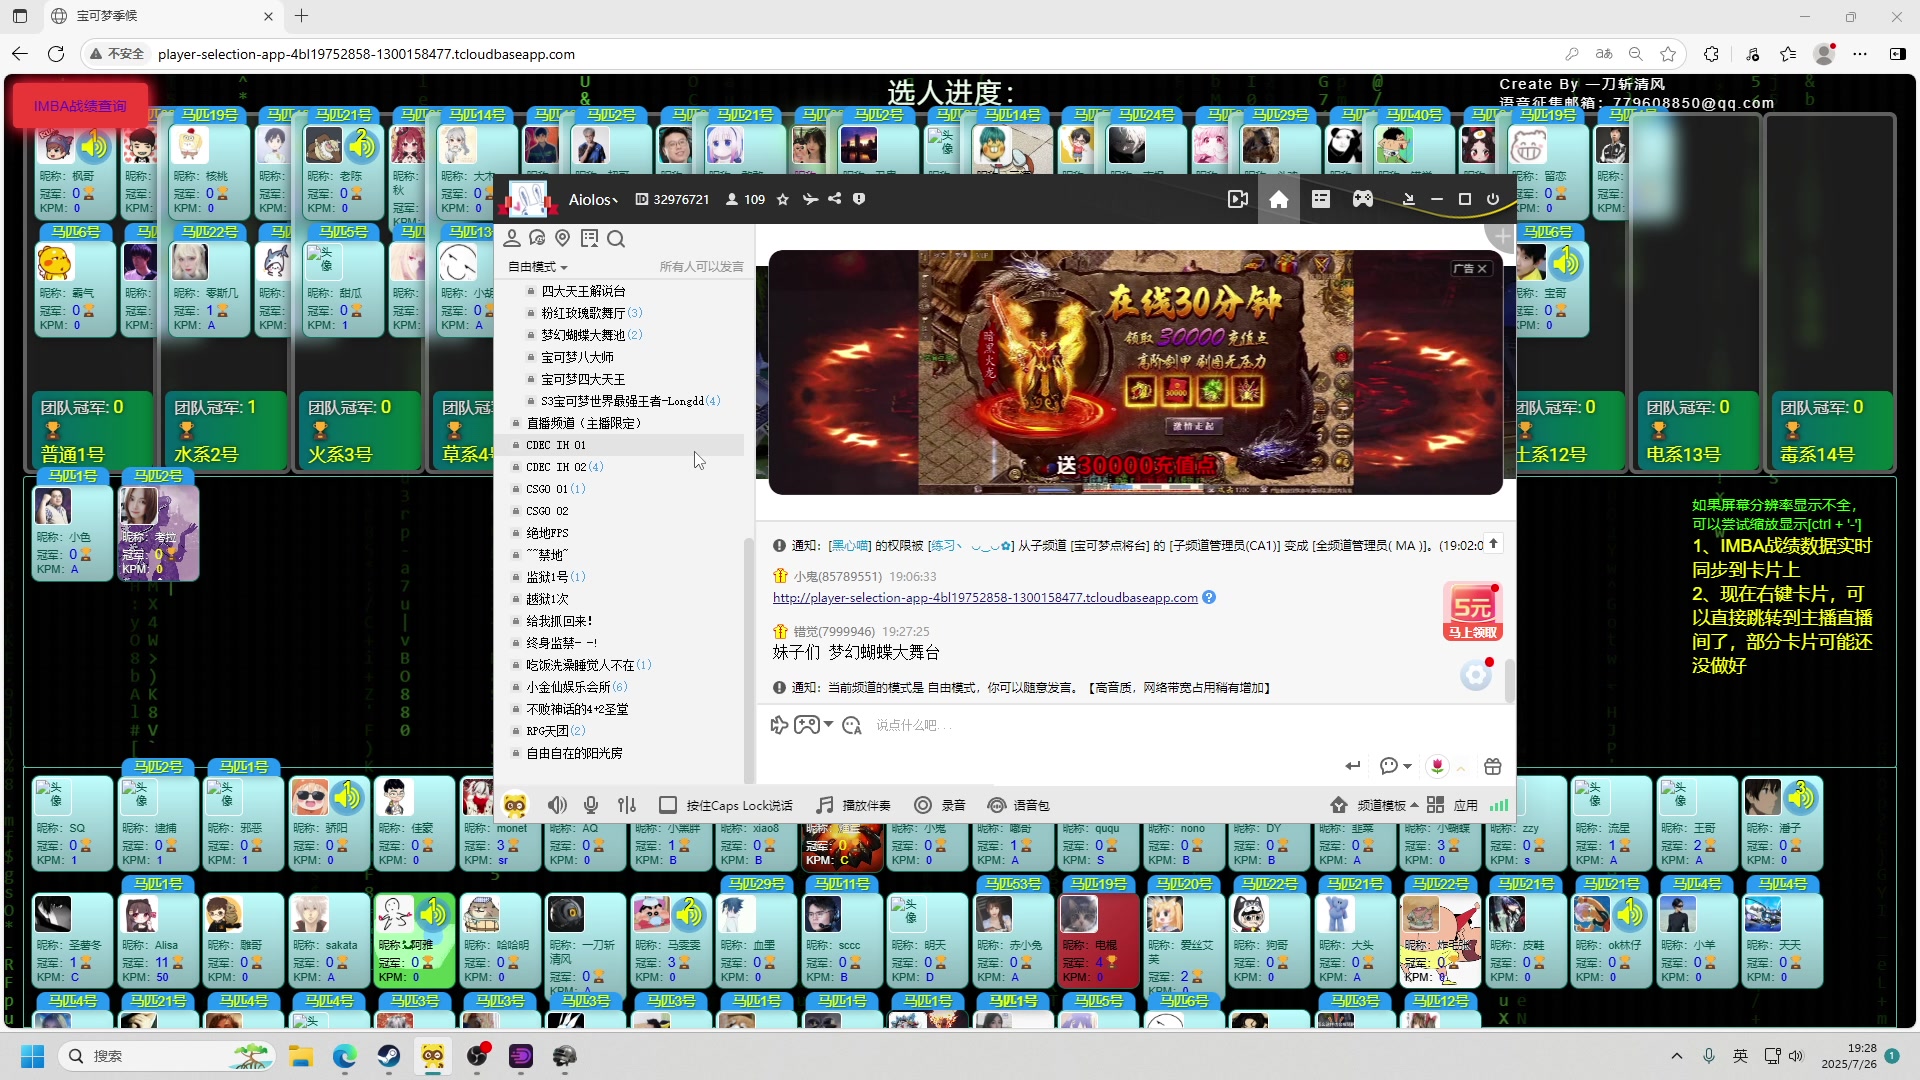Image resolution: width=1920 pixels, height=1080 pixels.
Task: Click the chat messages scrollbar
Action: [1509, 681]
